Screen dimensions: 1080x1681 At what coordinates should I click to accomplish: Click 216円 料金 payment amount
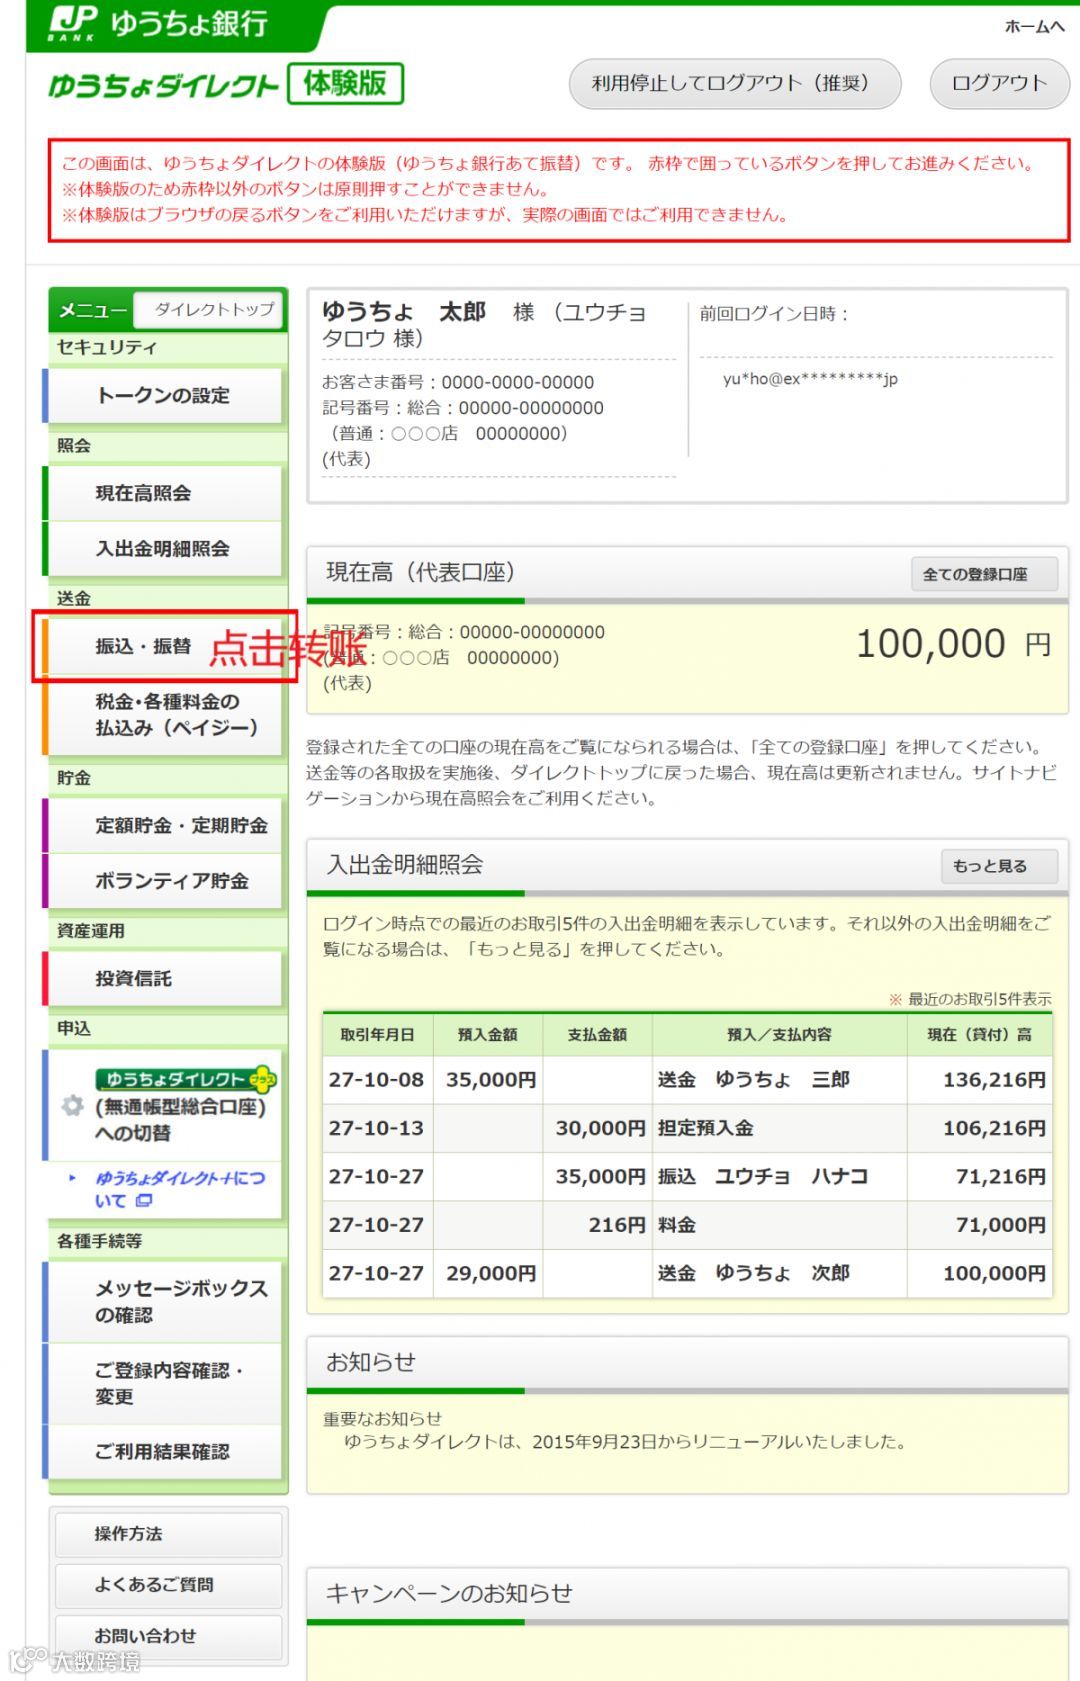click(x=617, y=1225)
